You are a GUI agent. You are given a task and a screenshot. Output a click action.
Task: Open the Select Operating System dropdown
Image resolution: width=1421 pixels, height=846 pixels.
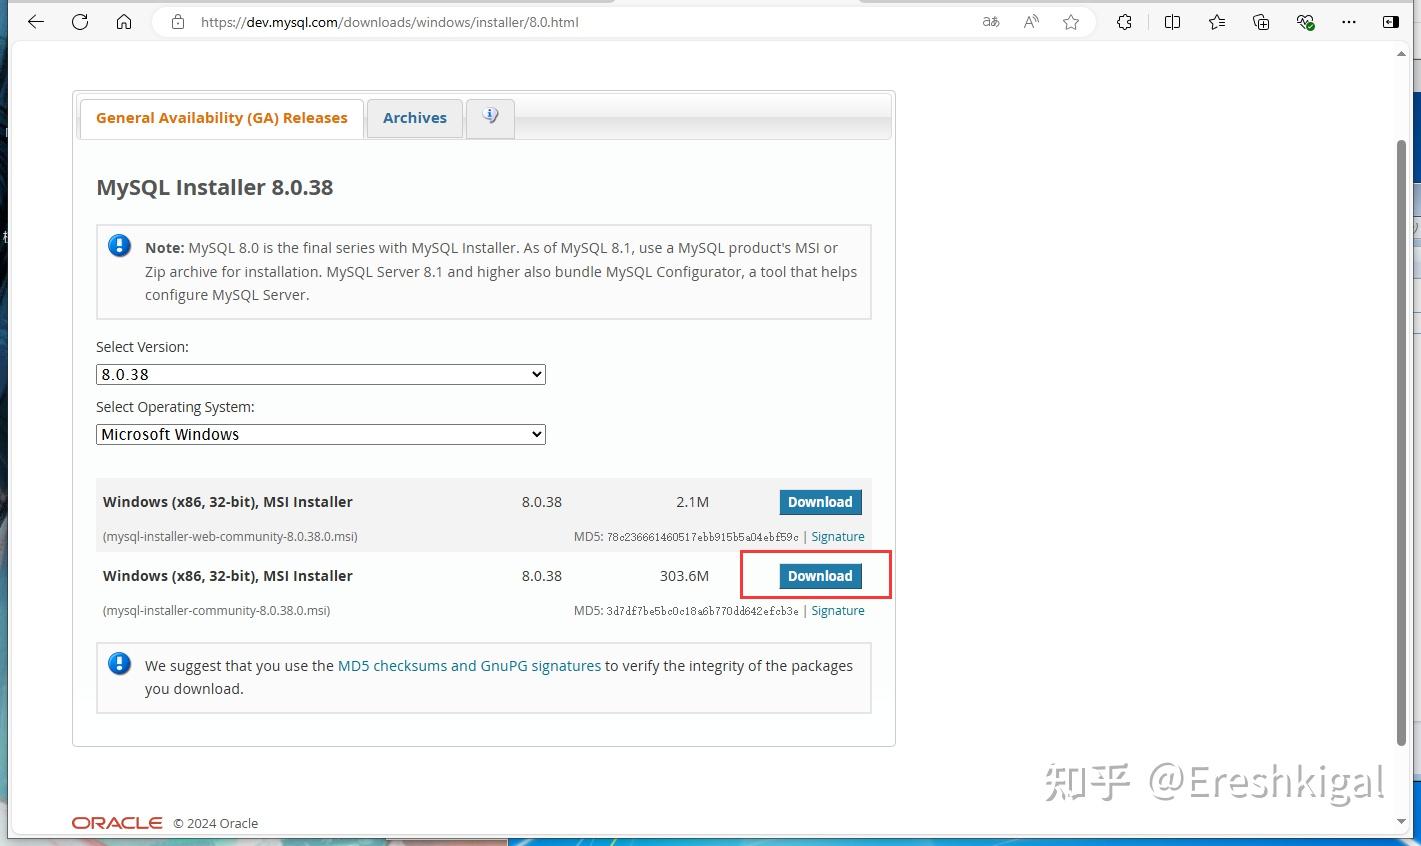coord(321,435)
